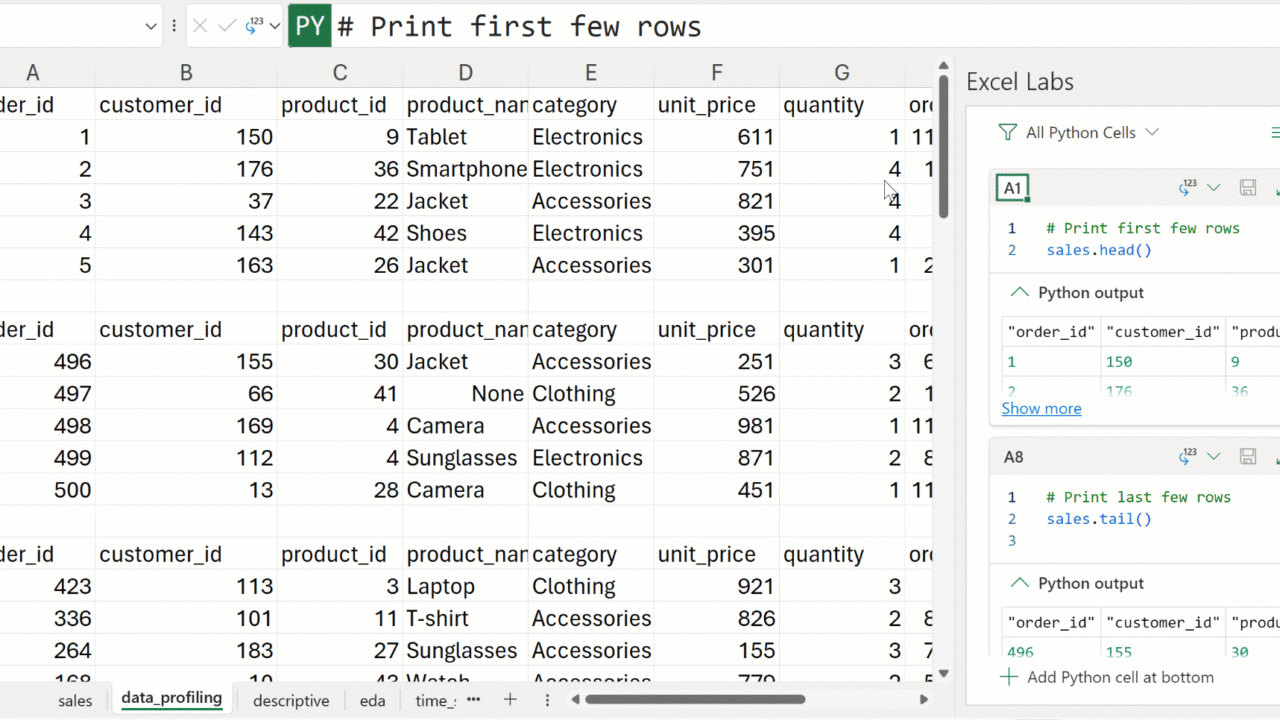This screenshot has width=1280, height=720.
Task: Switch to the eda sheet tab
Action: pos(373,701)
